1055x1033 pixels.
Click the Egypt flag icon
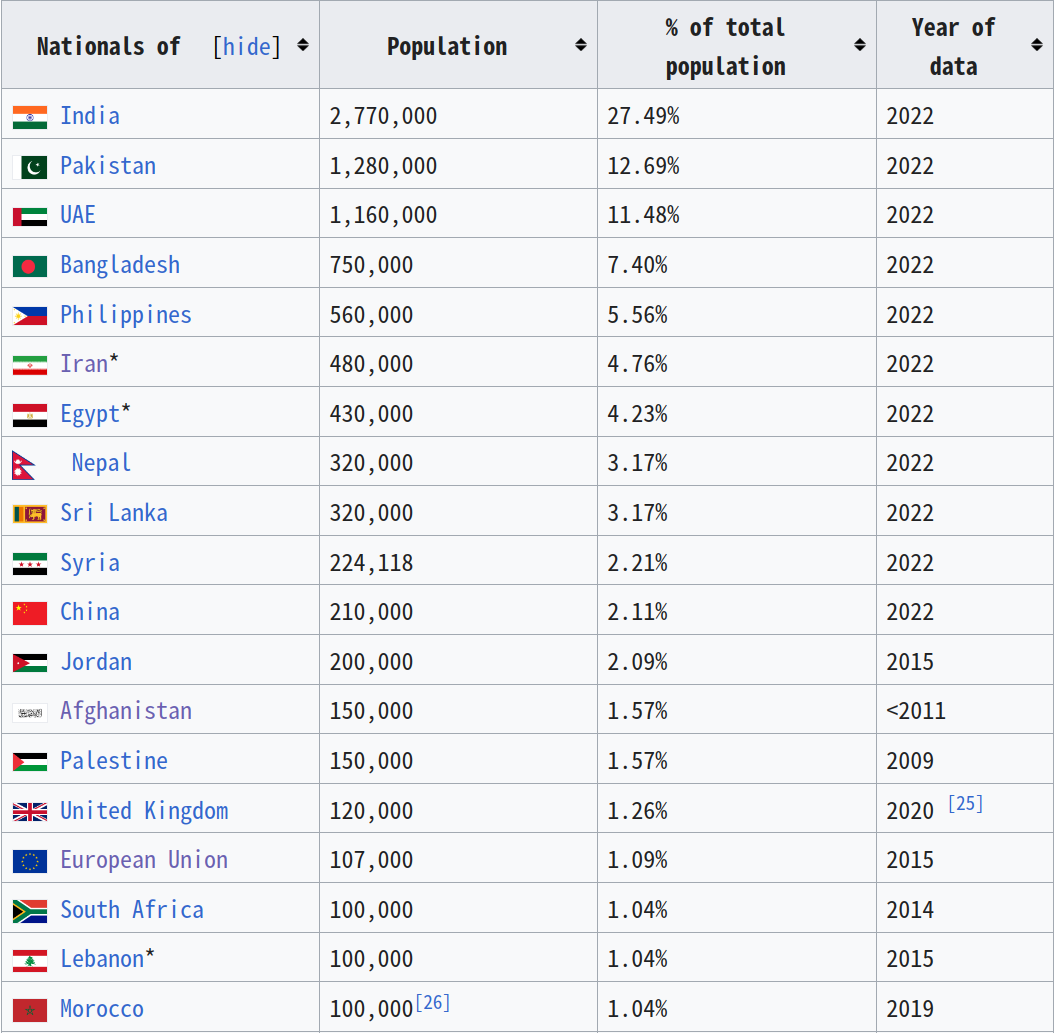coord(30,415)
